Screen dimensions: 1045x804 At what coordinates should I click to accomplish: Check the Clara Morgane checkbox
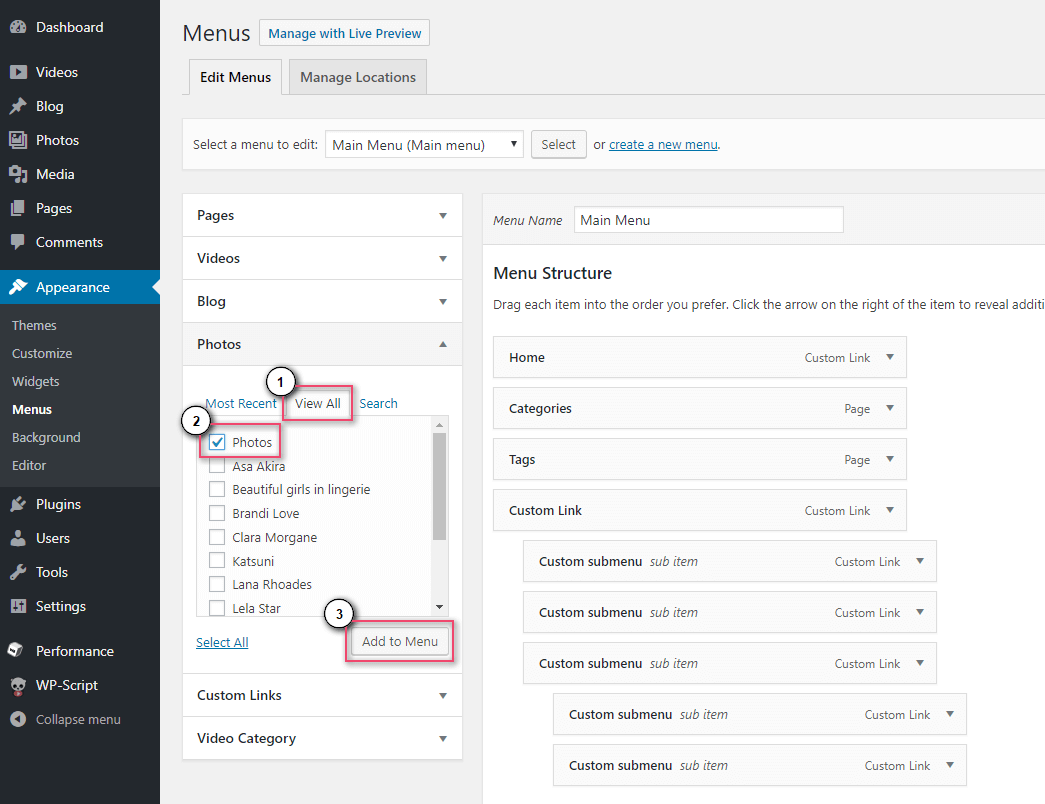[x=217, y=537]
